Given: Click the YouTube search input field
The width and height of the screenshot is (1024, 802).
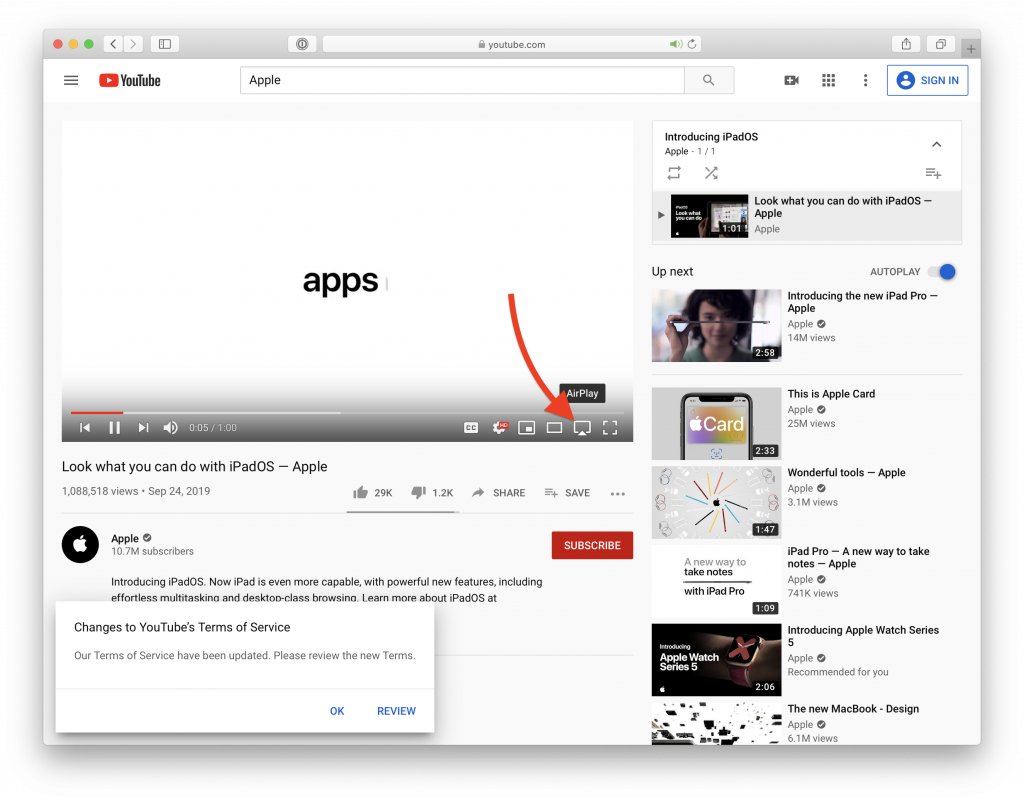Looking at the screenshot, I should pos(462,80).
